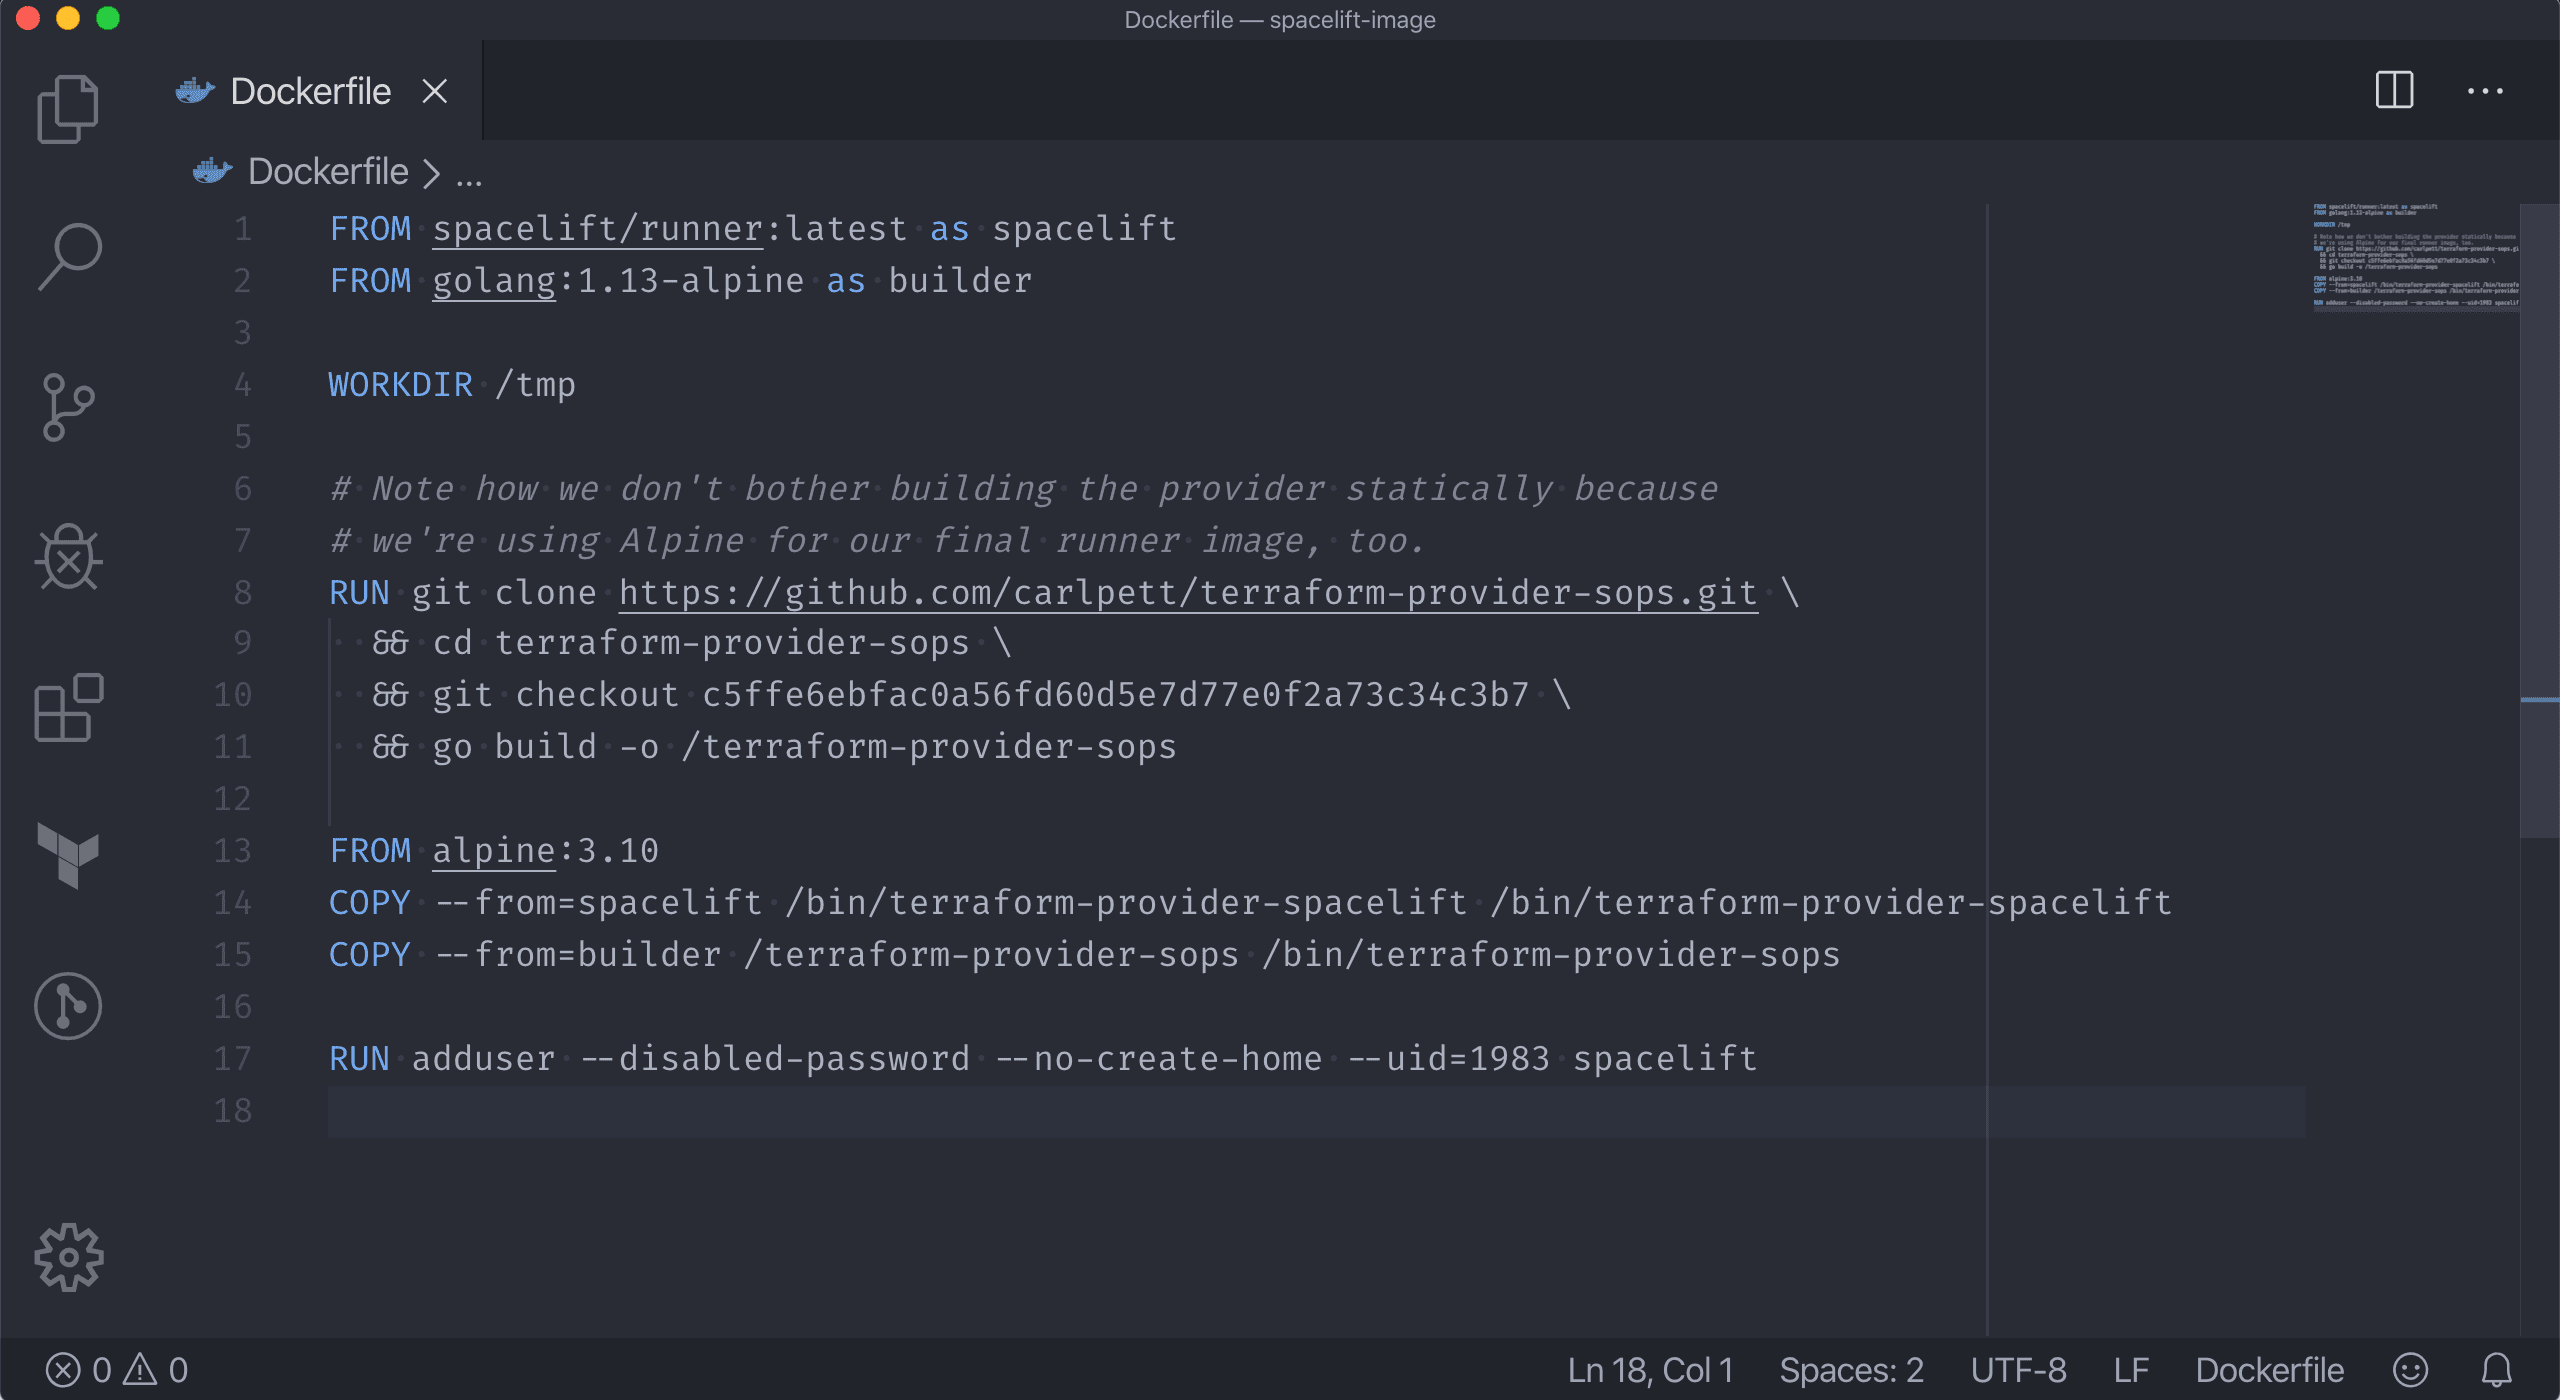Click '--from=builder' on line 15
Viewport: 2560px width, 1400px height.
577,955
